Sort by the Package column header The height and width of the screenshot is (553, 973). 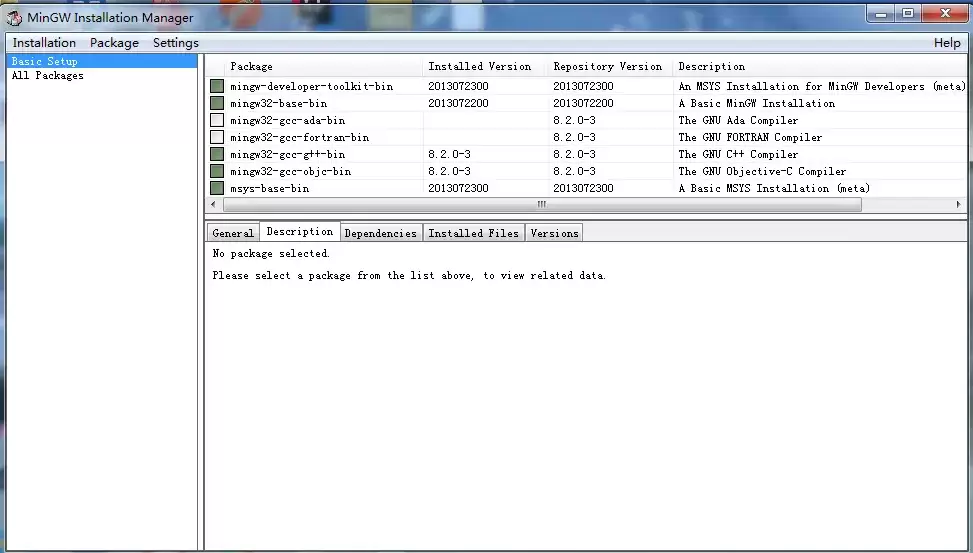pos(324,66)
